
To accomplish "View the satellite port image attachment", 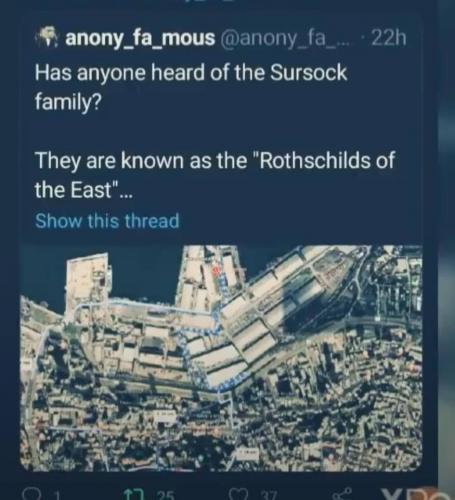I will (x=221, y=358).
